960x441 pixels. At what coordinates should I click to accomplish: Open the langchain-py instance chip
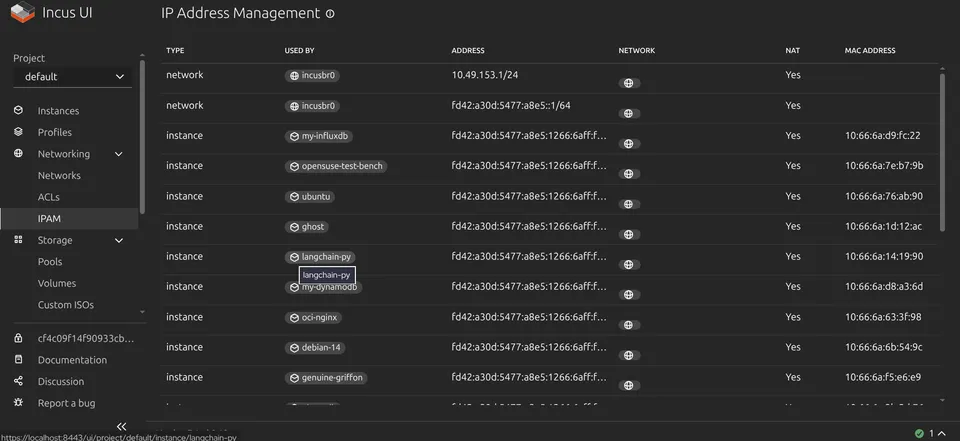[x=320, y=257]
